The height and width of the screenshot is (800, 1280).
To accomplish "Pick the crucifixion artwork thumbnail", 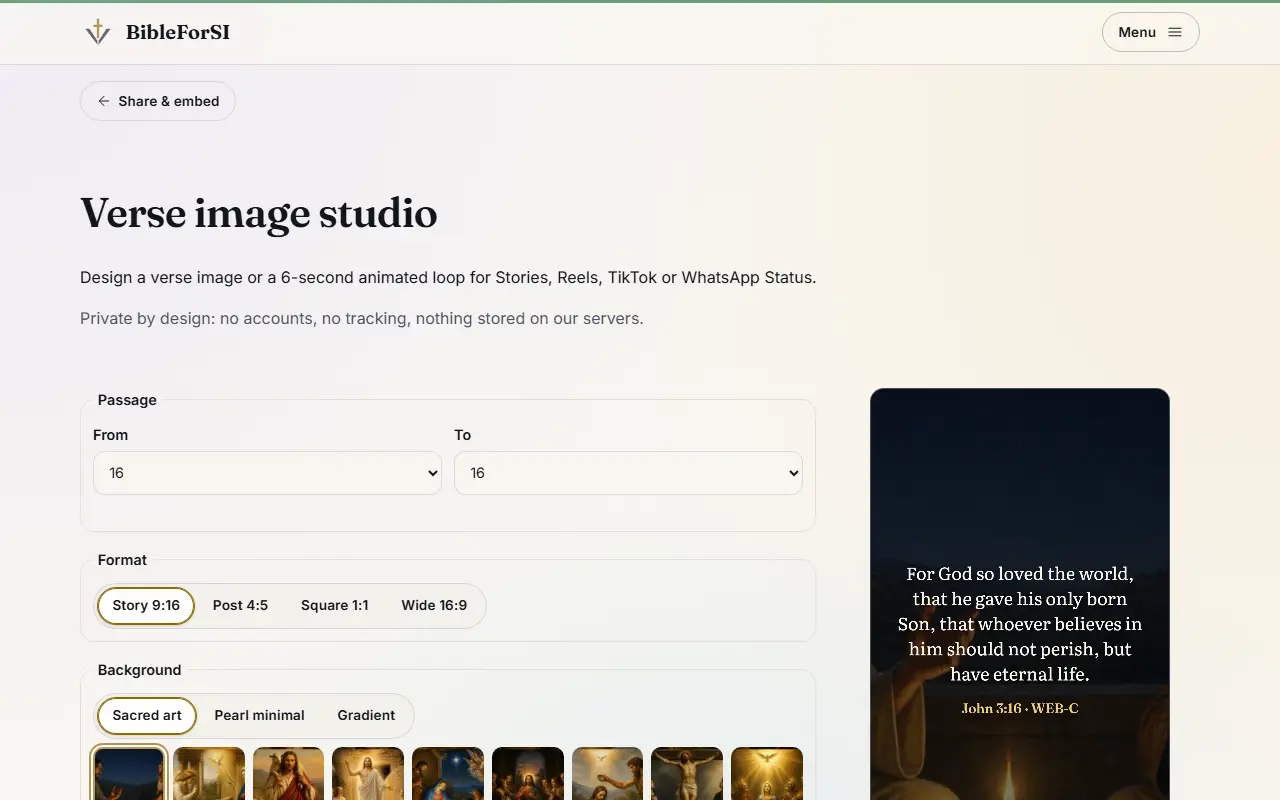I will pos(687,774).
